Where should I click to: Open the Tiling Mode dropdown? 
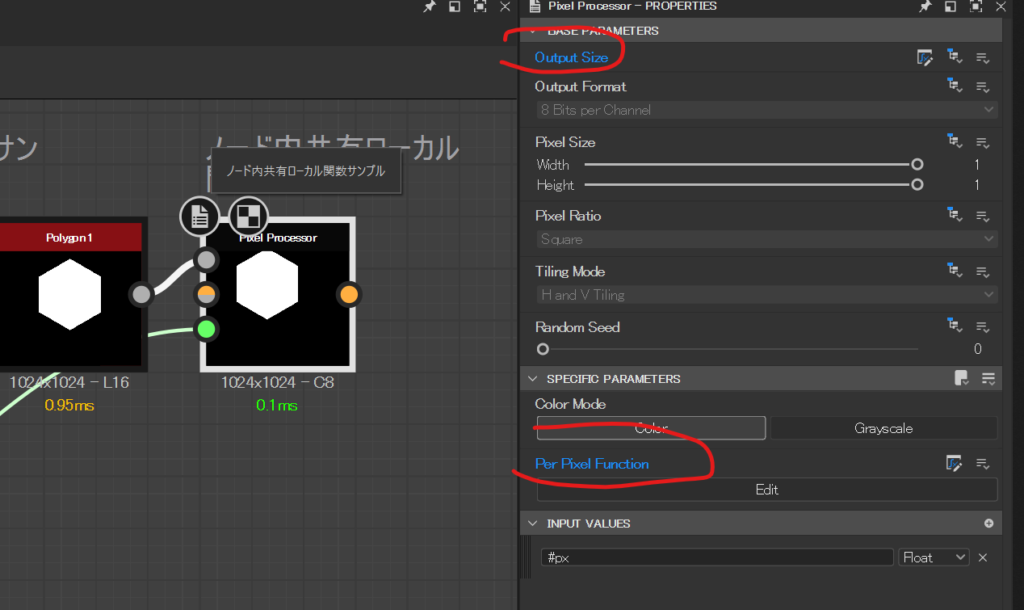point(766,295)
